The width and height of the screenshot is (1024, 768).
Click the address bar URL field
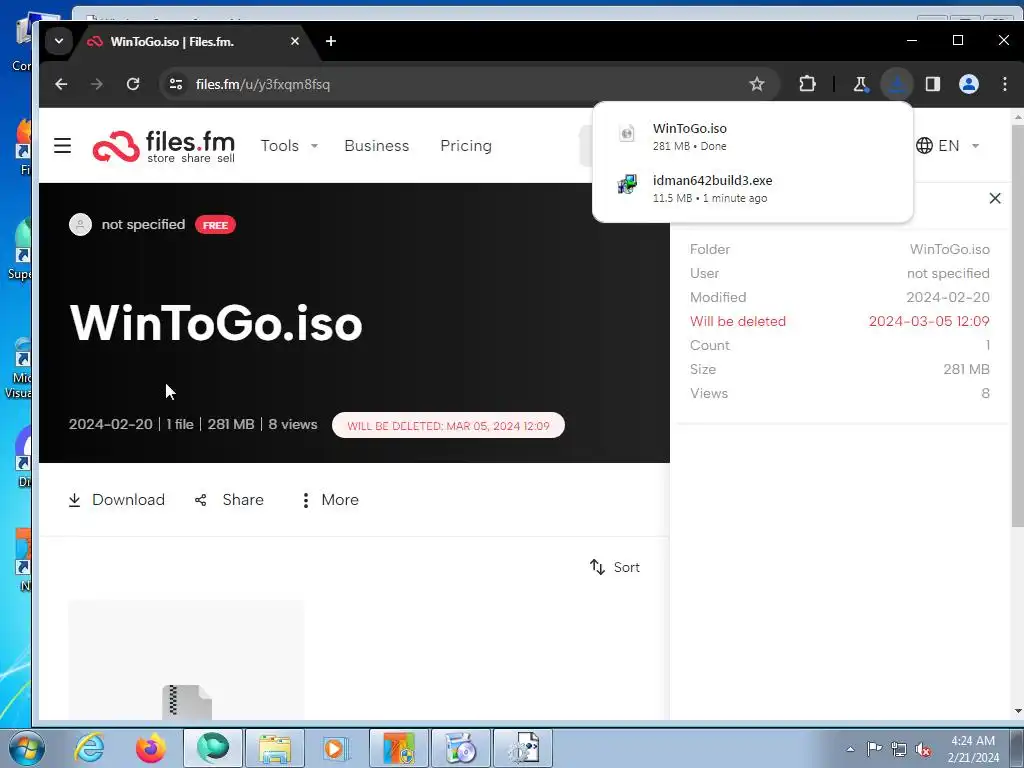click(457, 84)
